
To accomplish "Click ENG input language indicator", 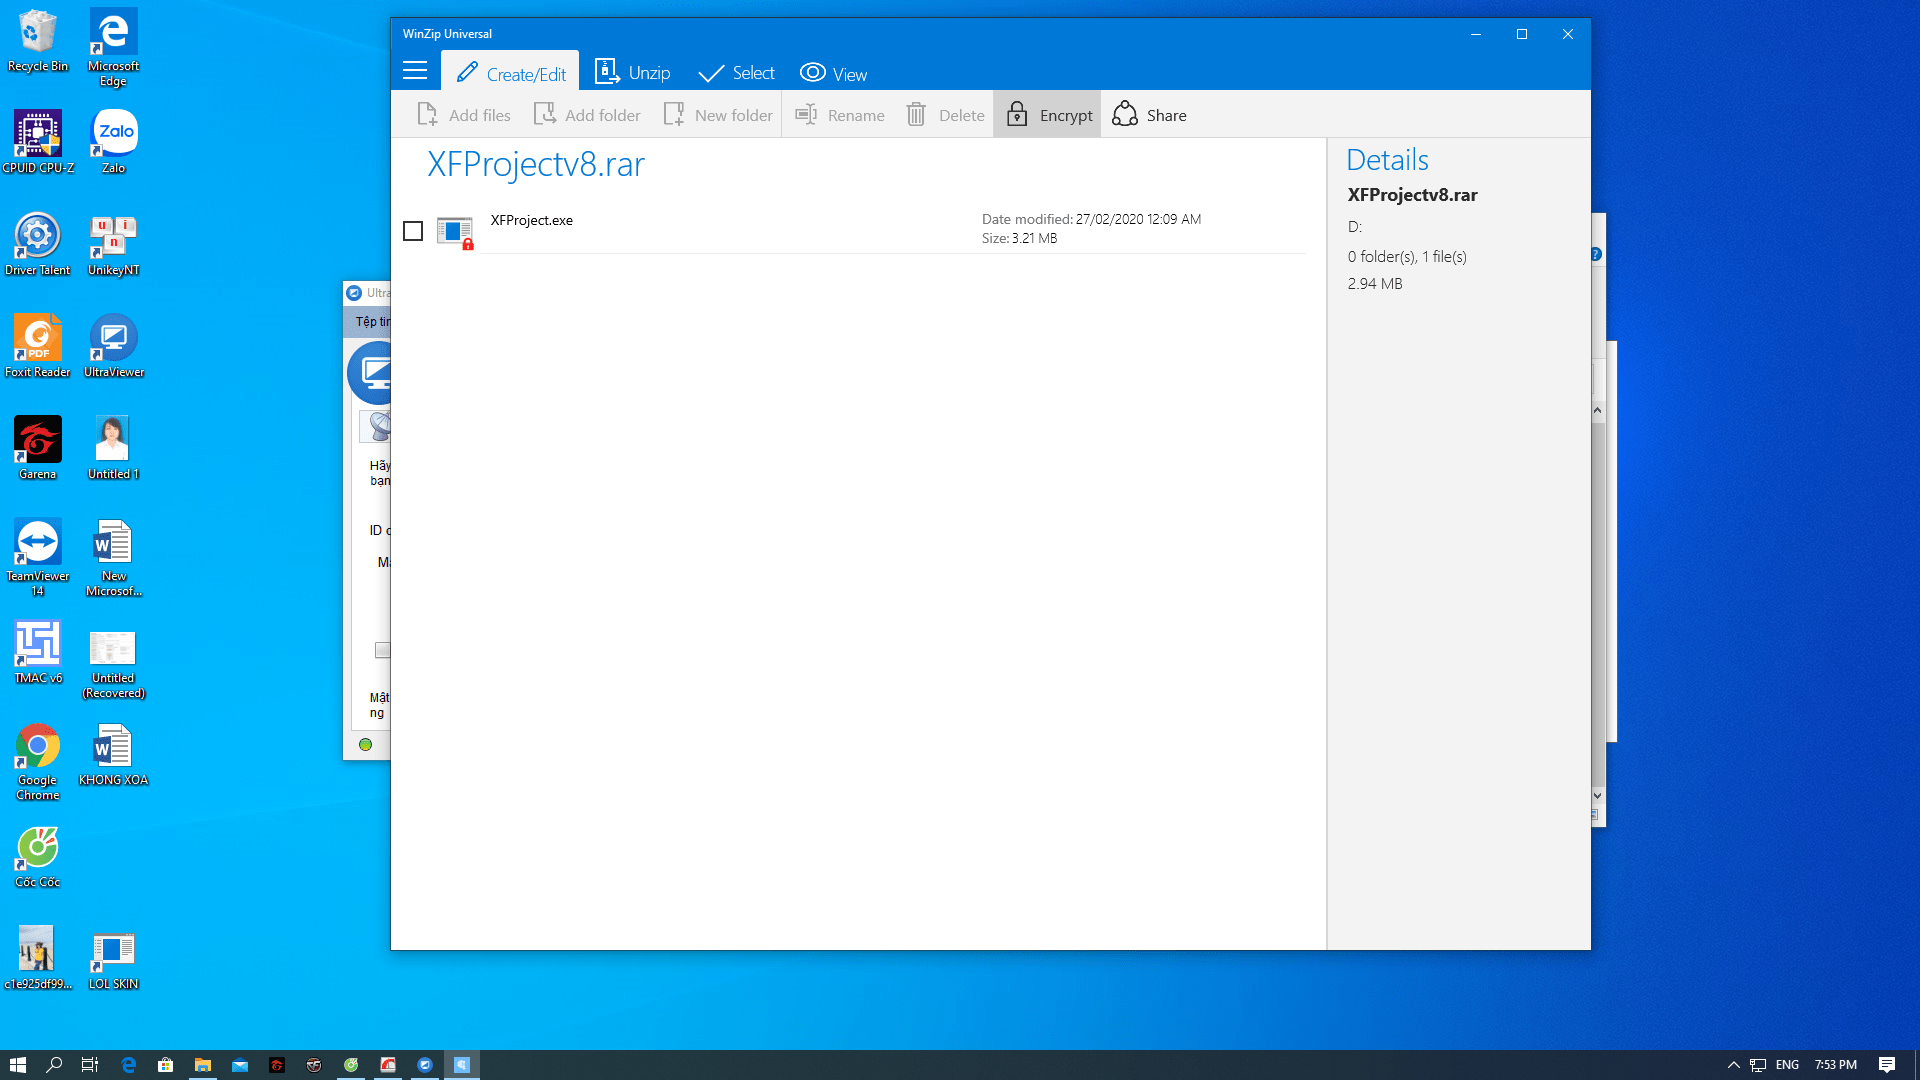I will (x=1787, y=1065).
